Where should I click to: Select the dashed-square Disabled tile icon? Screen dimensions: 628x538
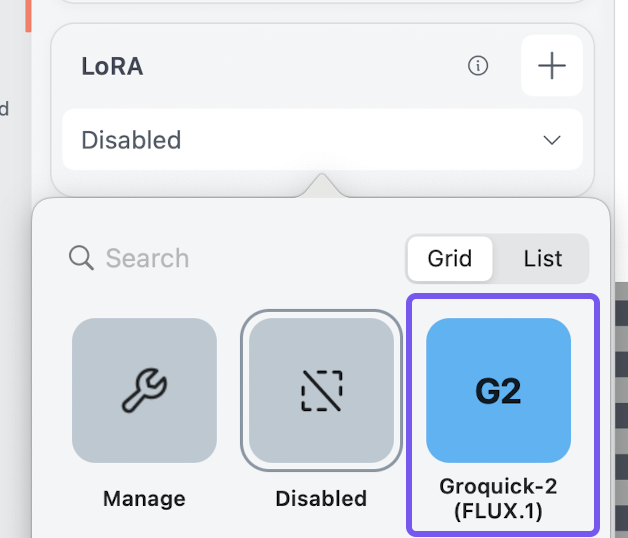click(x=321, y=390)
